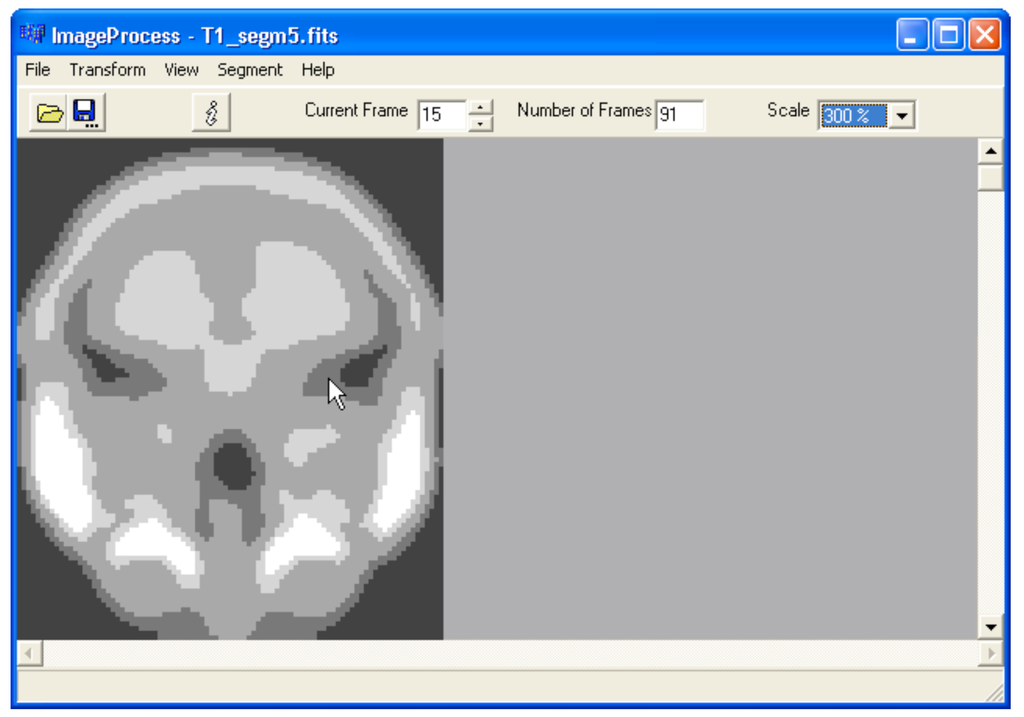Click the horizontal scrollbar right arrow

990,654
